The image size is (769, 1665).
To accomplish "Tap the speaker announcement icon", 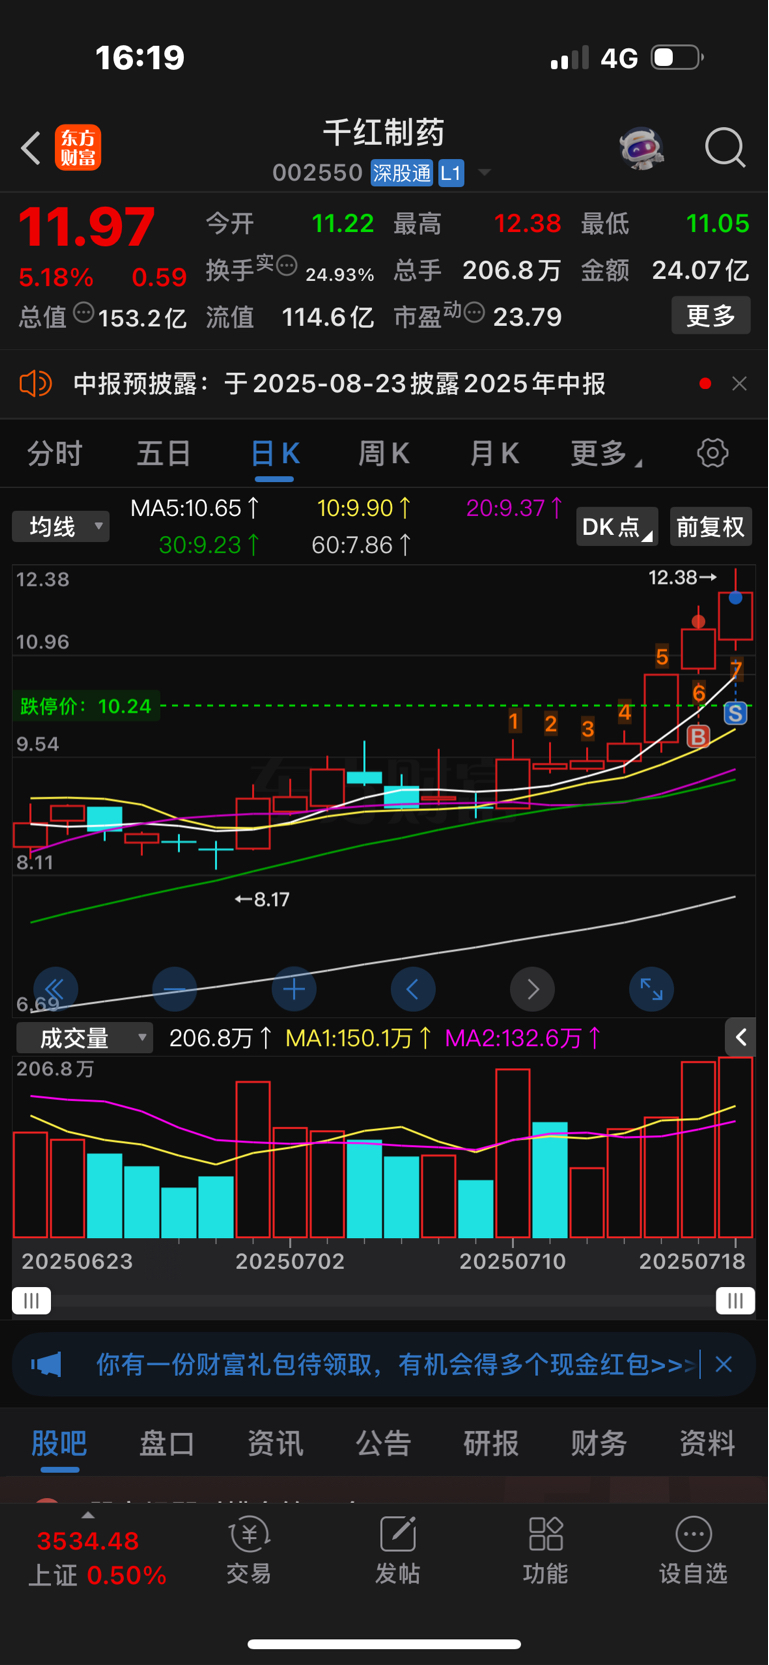I will coord(35,384).
